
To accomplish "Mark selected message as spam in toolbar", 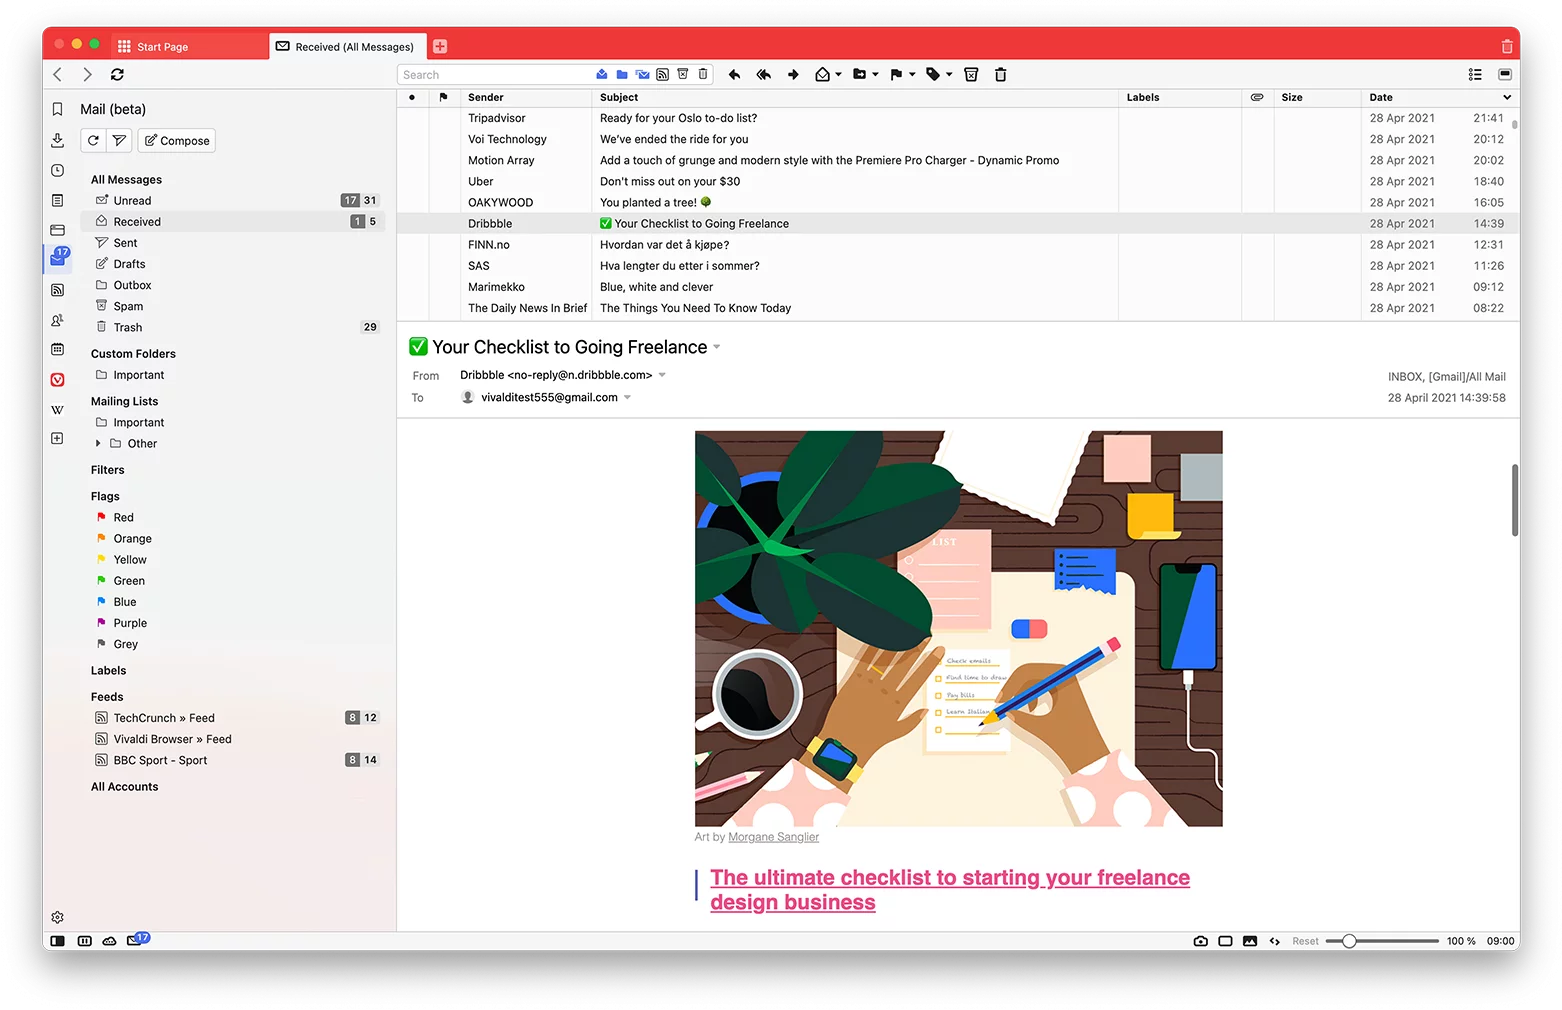I will (970, 75).
